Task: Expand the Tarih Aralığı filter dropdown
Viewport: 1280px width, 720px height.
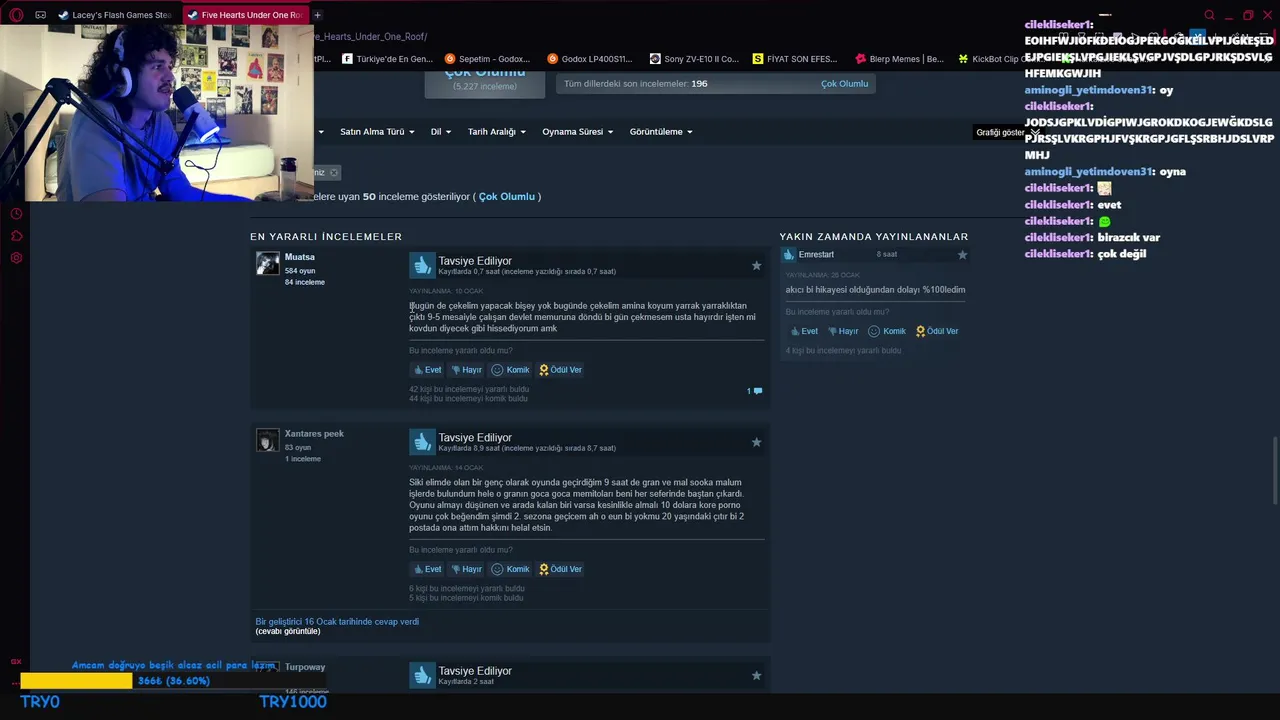Action: [x=497, y=132]
